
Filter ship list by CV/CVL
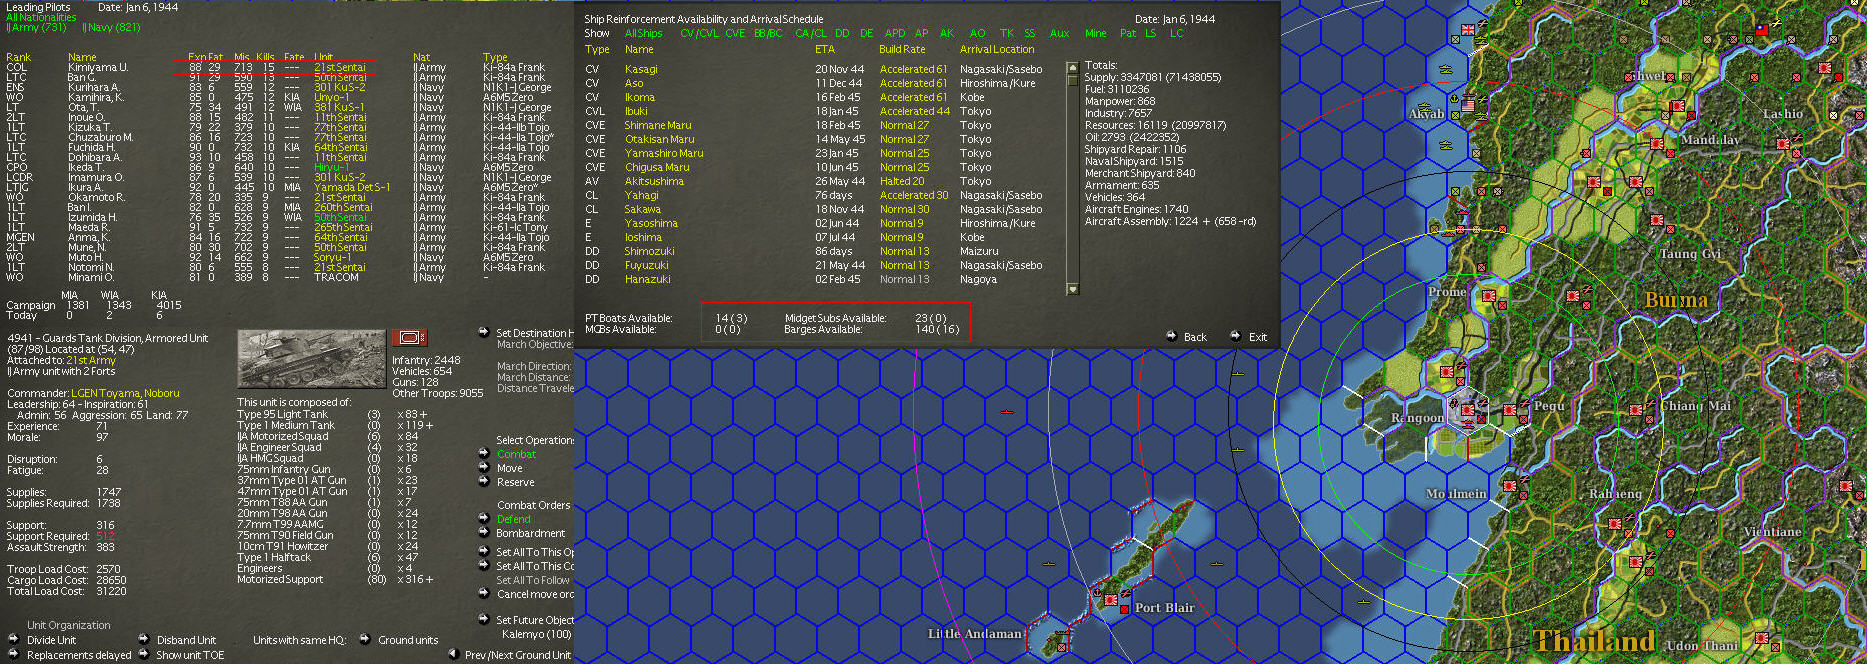pos(699,33)
